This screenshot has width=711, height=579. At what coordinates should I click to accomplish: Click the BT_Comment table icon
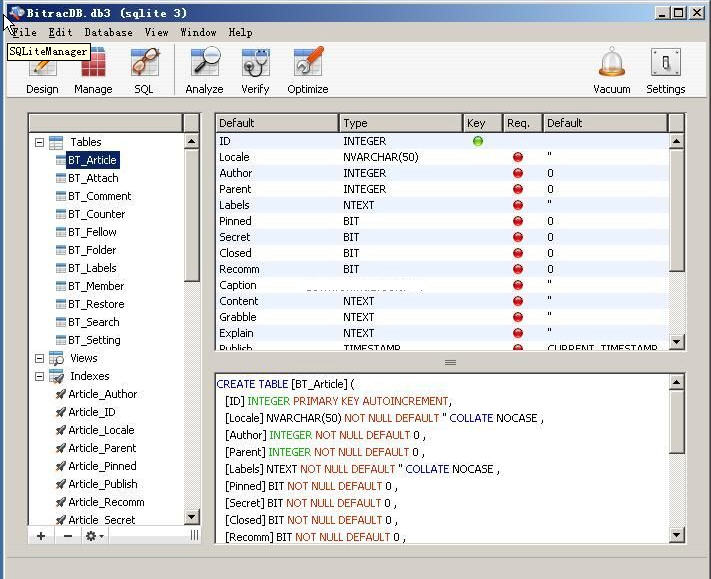click(61, 196)
